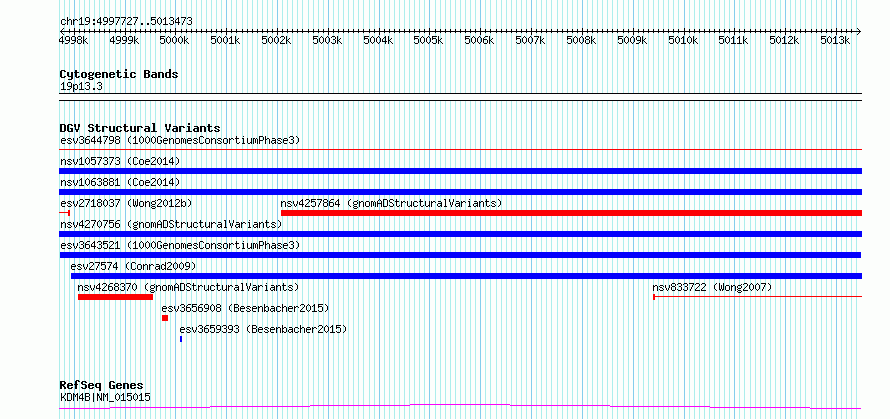Click the blue nsv1063881 variant bar
Viewport: 890px width, 419px height.
[x=460, y=192]
